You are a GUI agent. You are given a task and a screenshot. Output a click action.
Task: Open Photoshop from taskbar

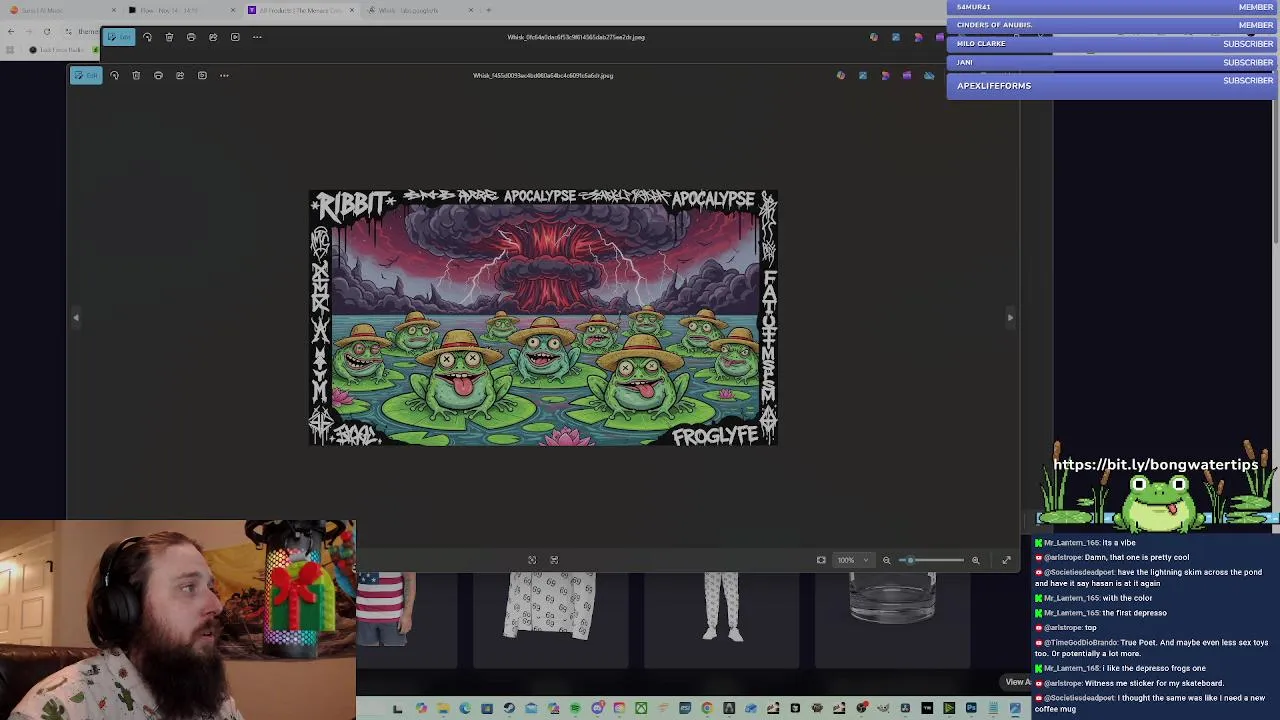coord(971,709)
